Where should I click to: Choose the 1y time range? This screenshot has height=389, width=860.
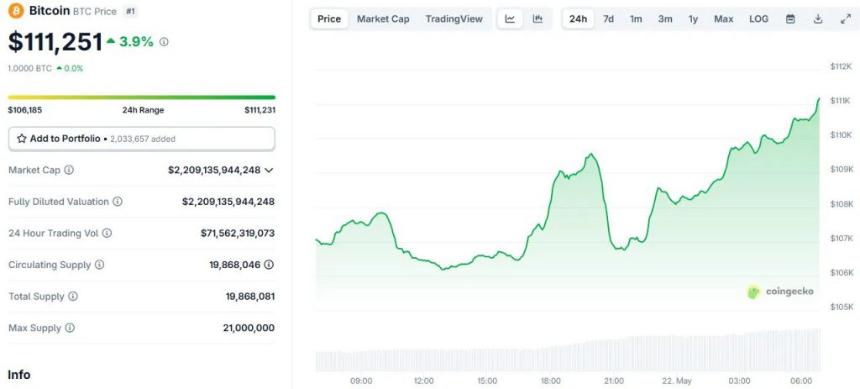coord(693,19)
